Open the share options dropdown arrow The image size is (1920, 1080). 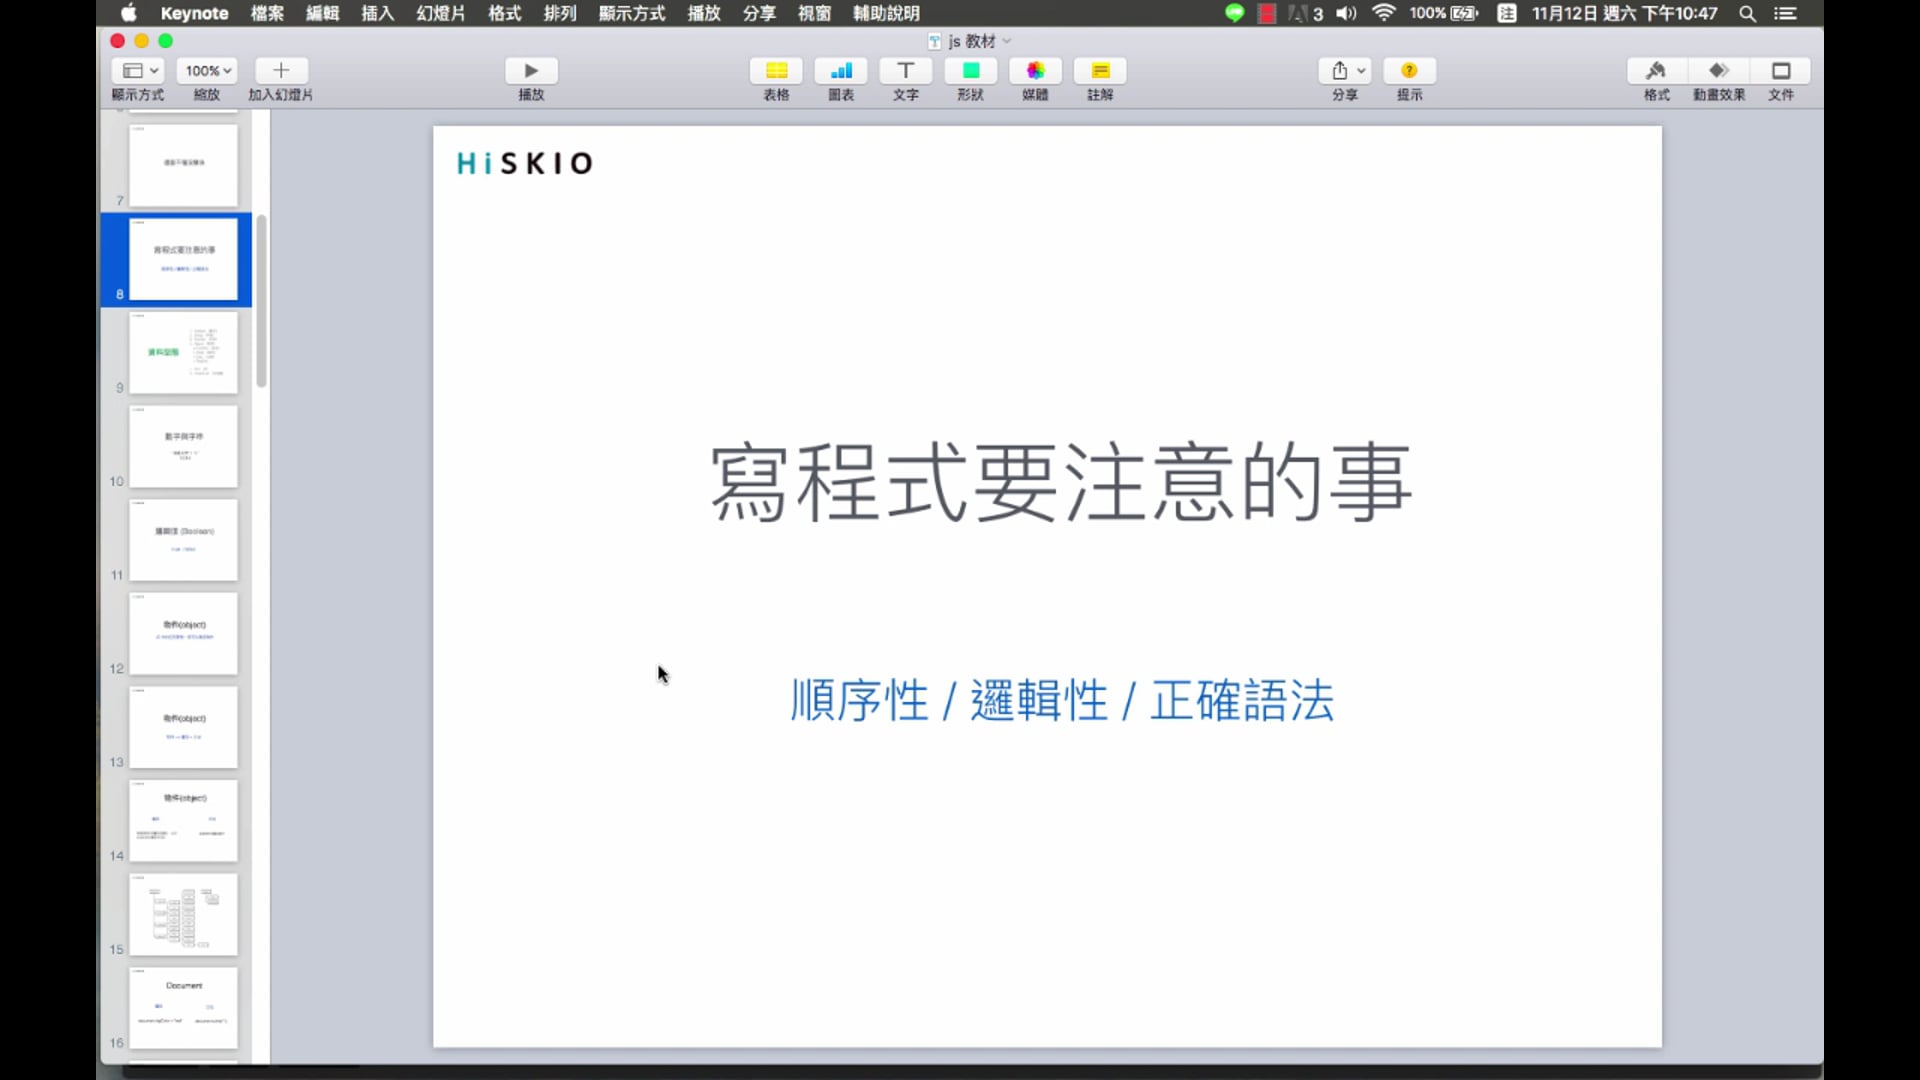pyautogui.click(x=1360, y=70)
